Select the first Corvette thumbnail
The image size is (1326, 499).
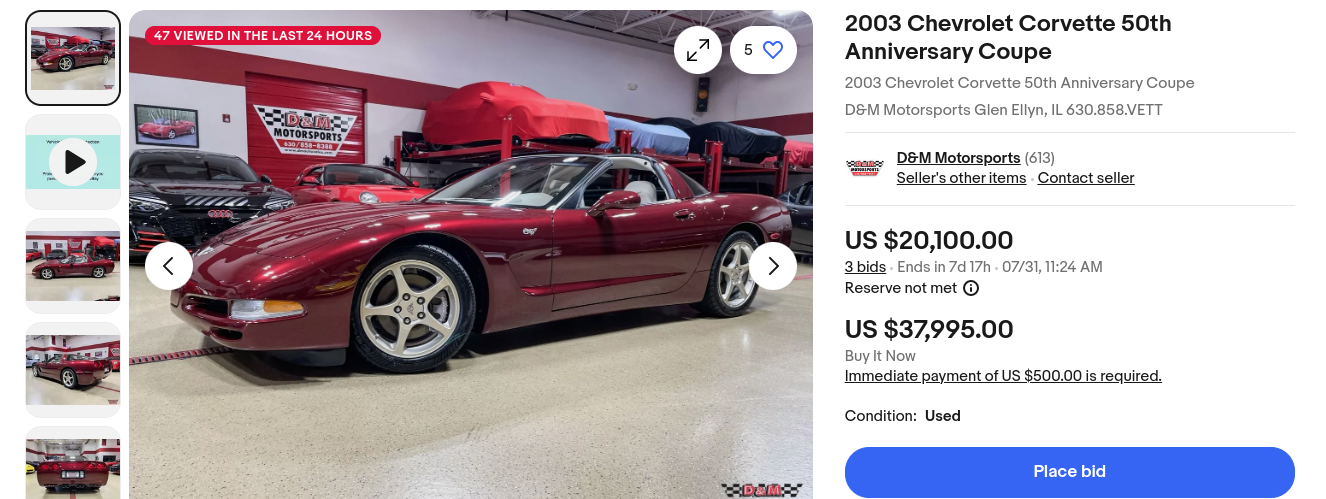point(73,58)
